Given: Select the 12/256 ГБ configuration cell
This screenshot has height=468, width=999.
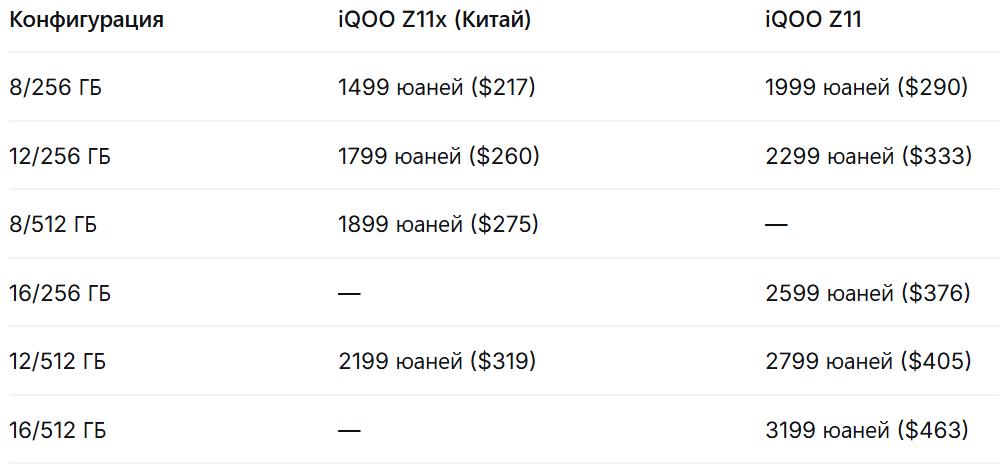Looking at the screenshot, I should [60, 157].
